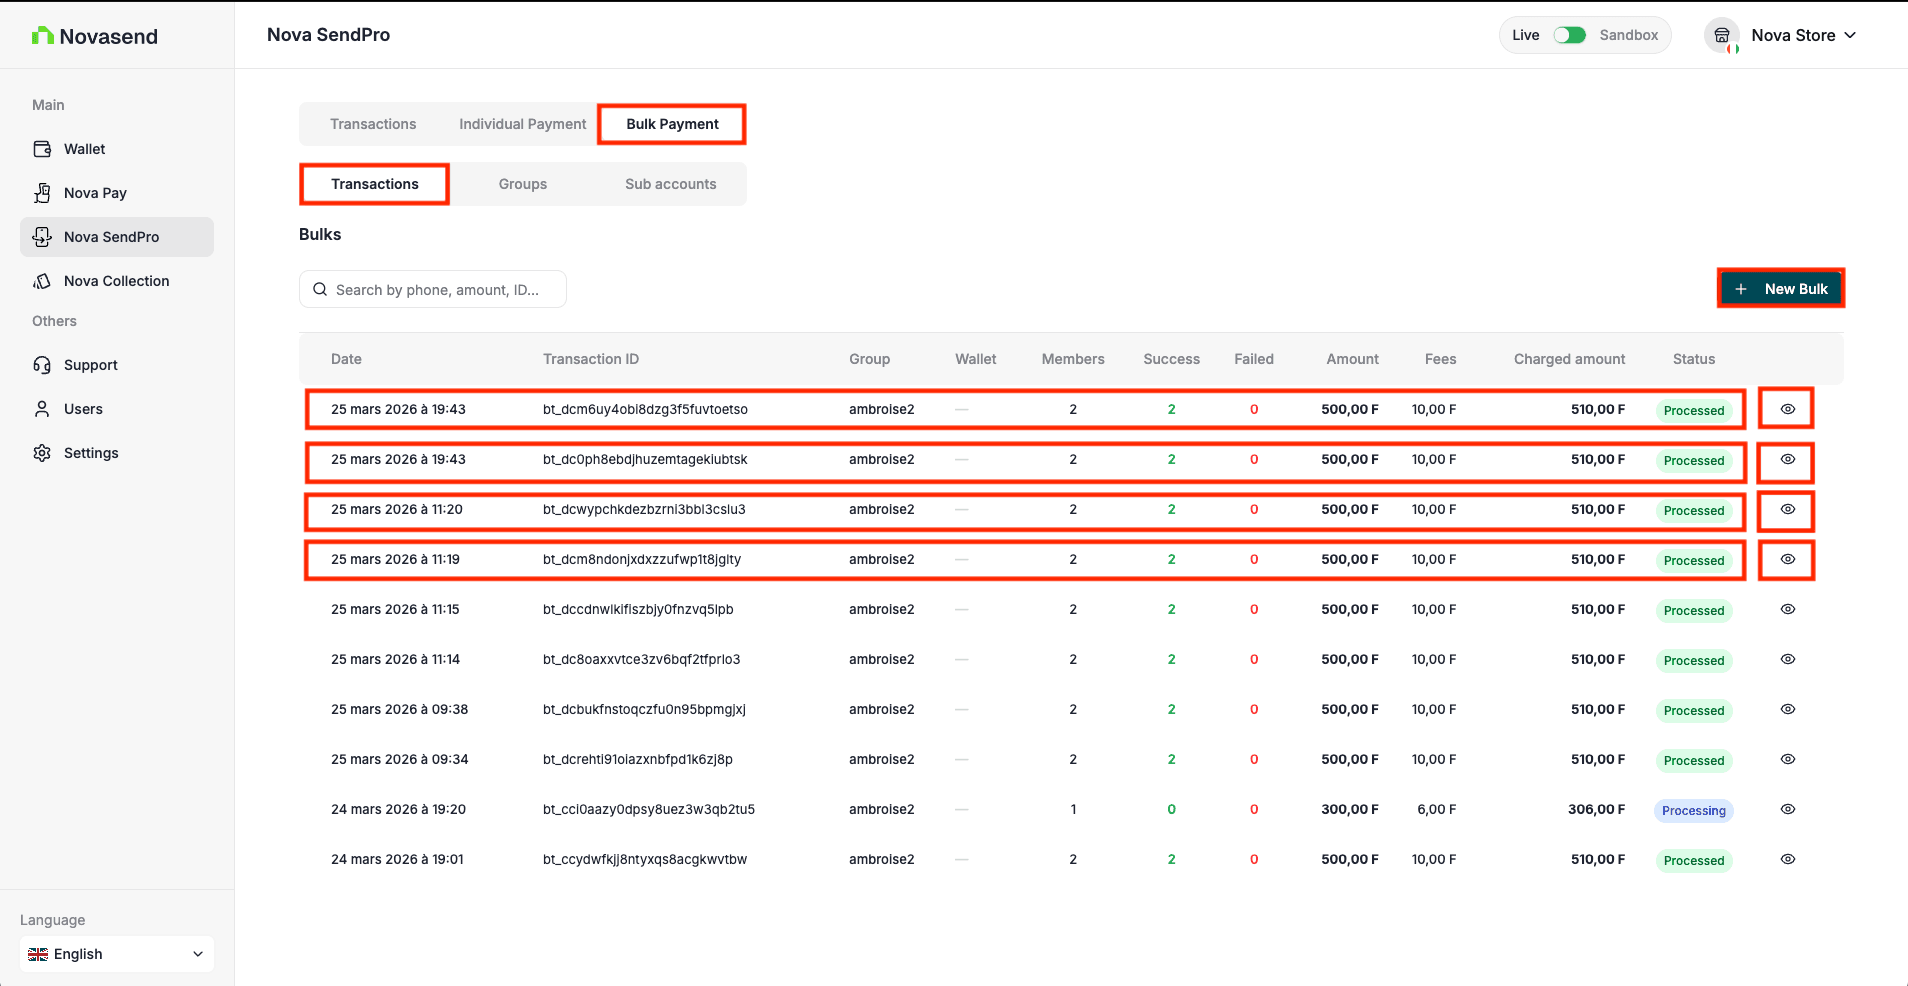1908x986 pixels.
Task: View details of bulk bt_dcm8ndonjxdxzzufwp1t8jgity
Action: point(1788,559)
